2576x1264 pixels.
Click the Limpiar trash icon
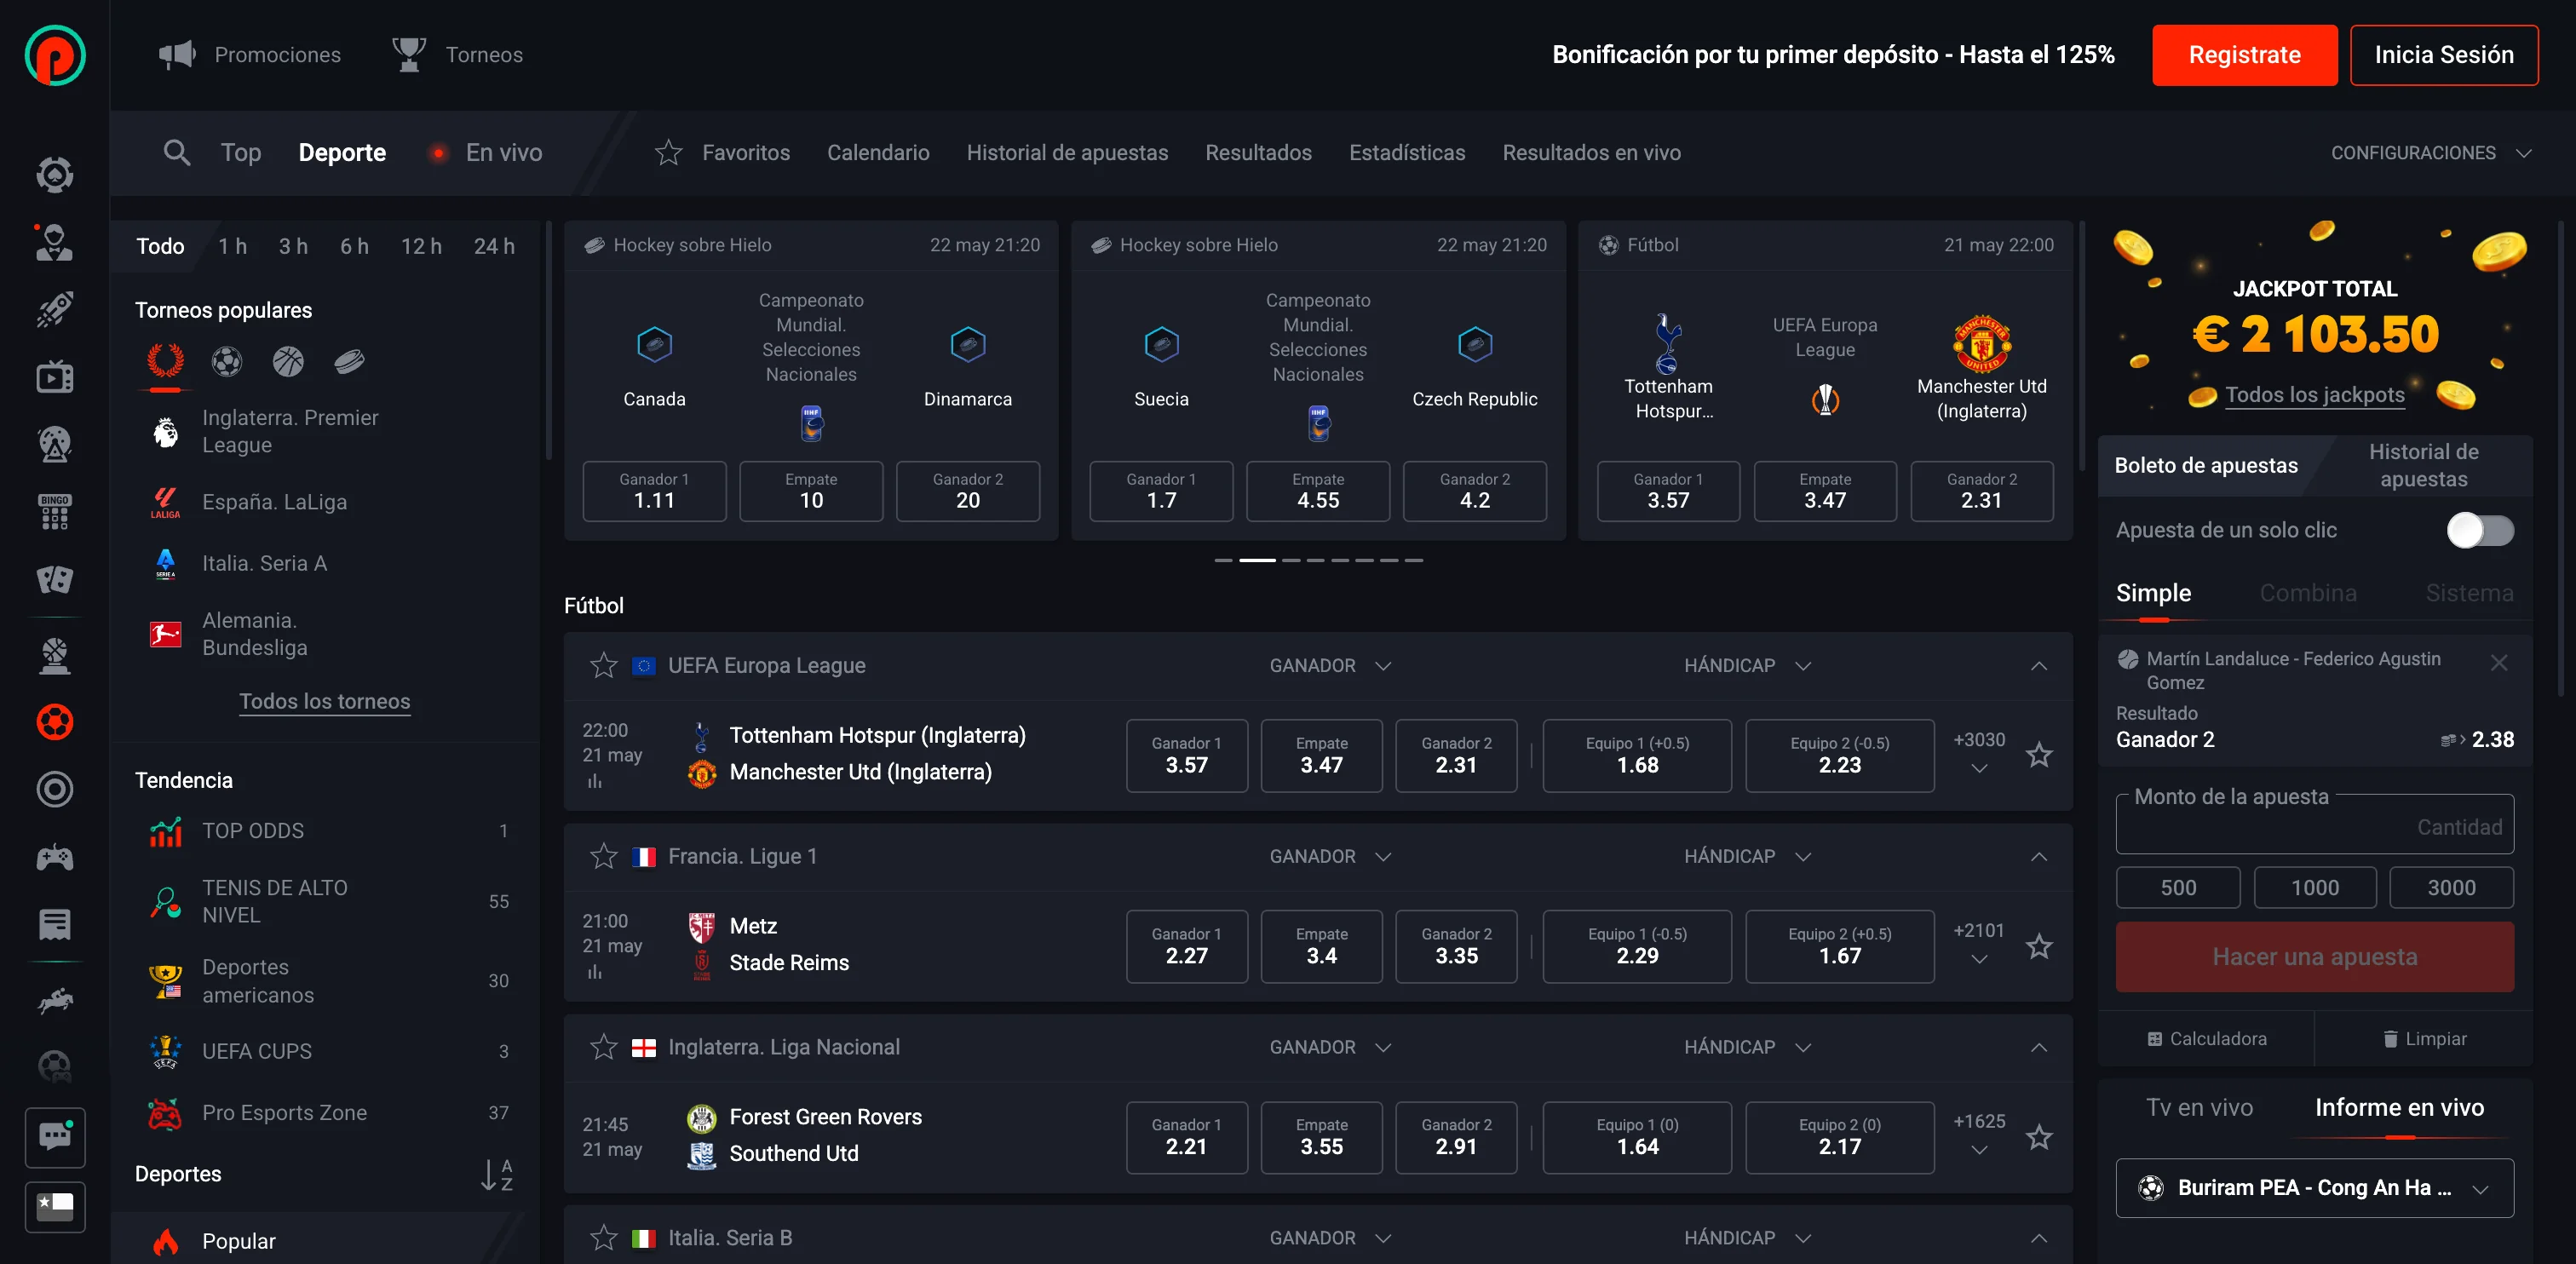(2390, 1039)
